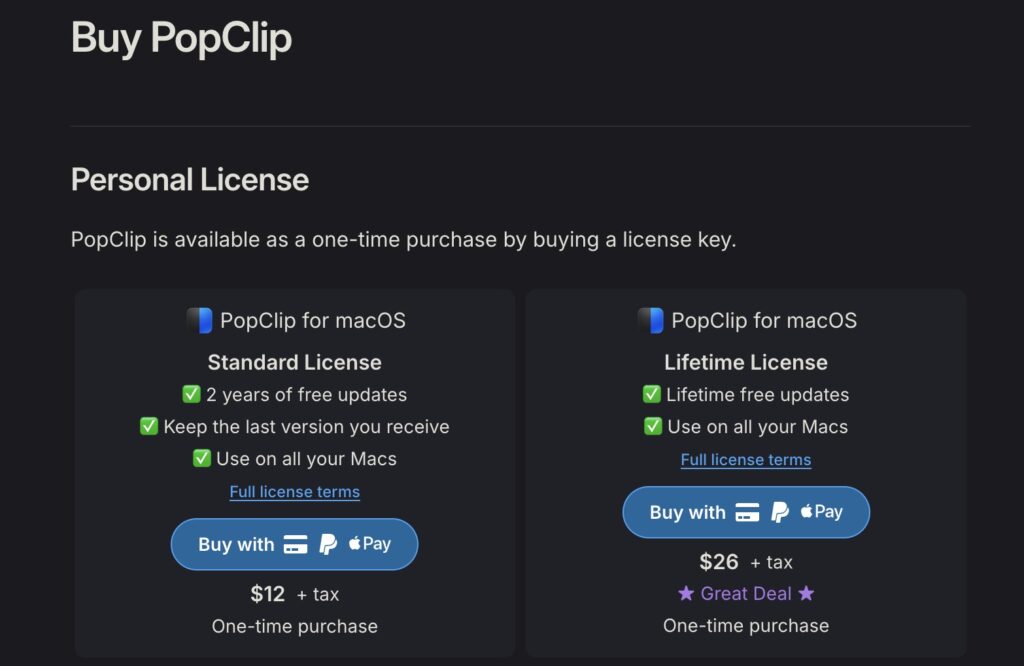Click the PopClip logo in Lifetime License card
The height and width of the screenshot is (666, 1024).
pyautogui.click(x=650, y=321)
